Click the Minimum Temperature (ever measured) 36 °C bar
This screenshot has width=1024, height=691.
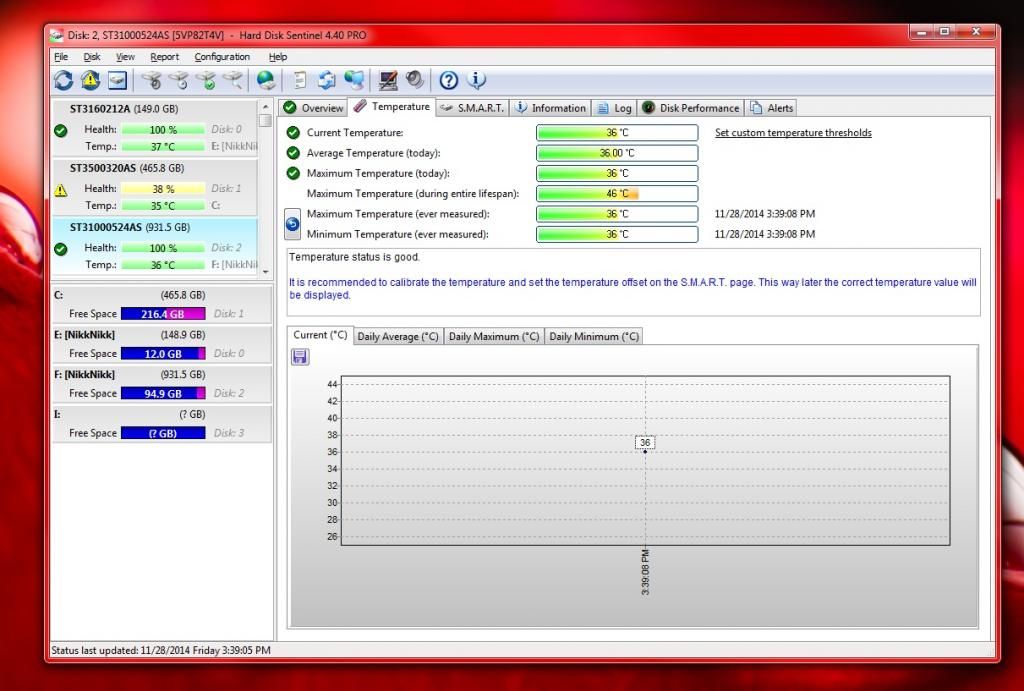point(616,234)
